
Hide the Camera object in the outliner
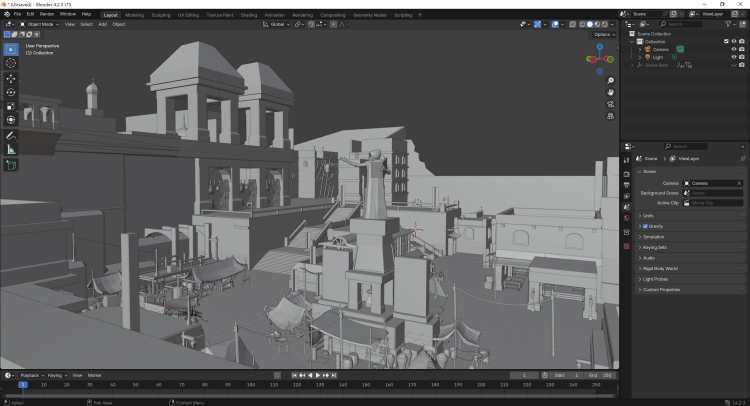point(733,49)
